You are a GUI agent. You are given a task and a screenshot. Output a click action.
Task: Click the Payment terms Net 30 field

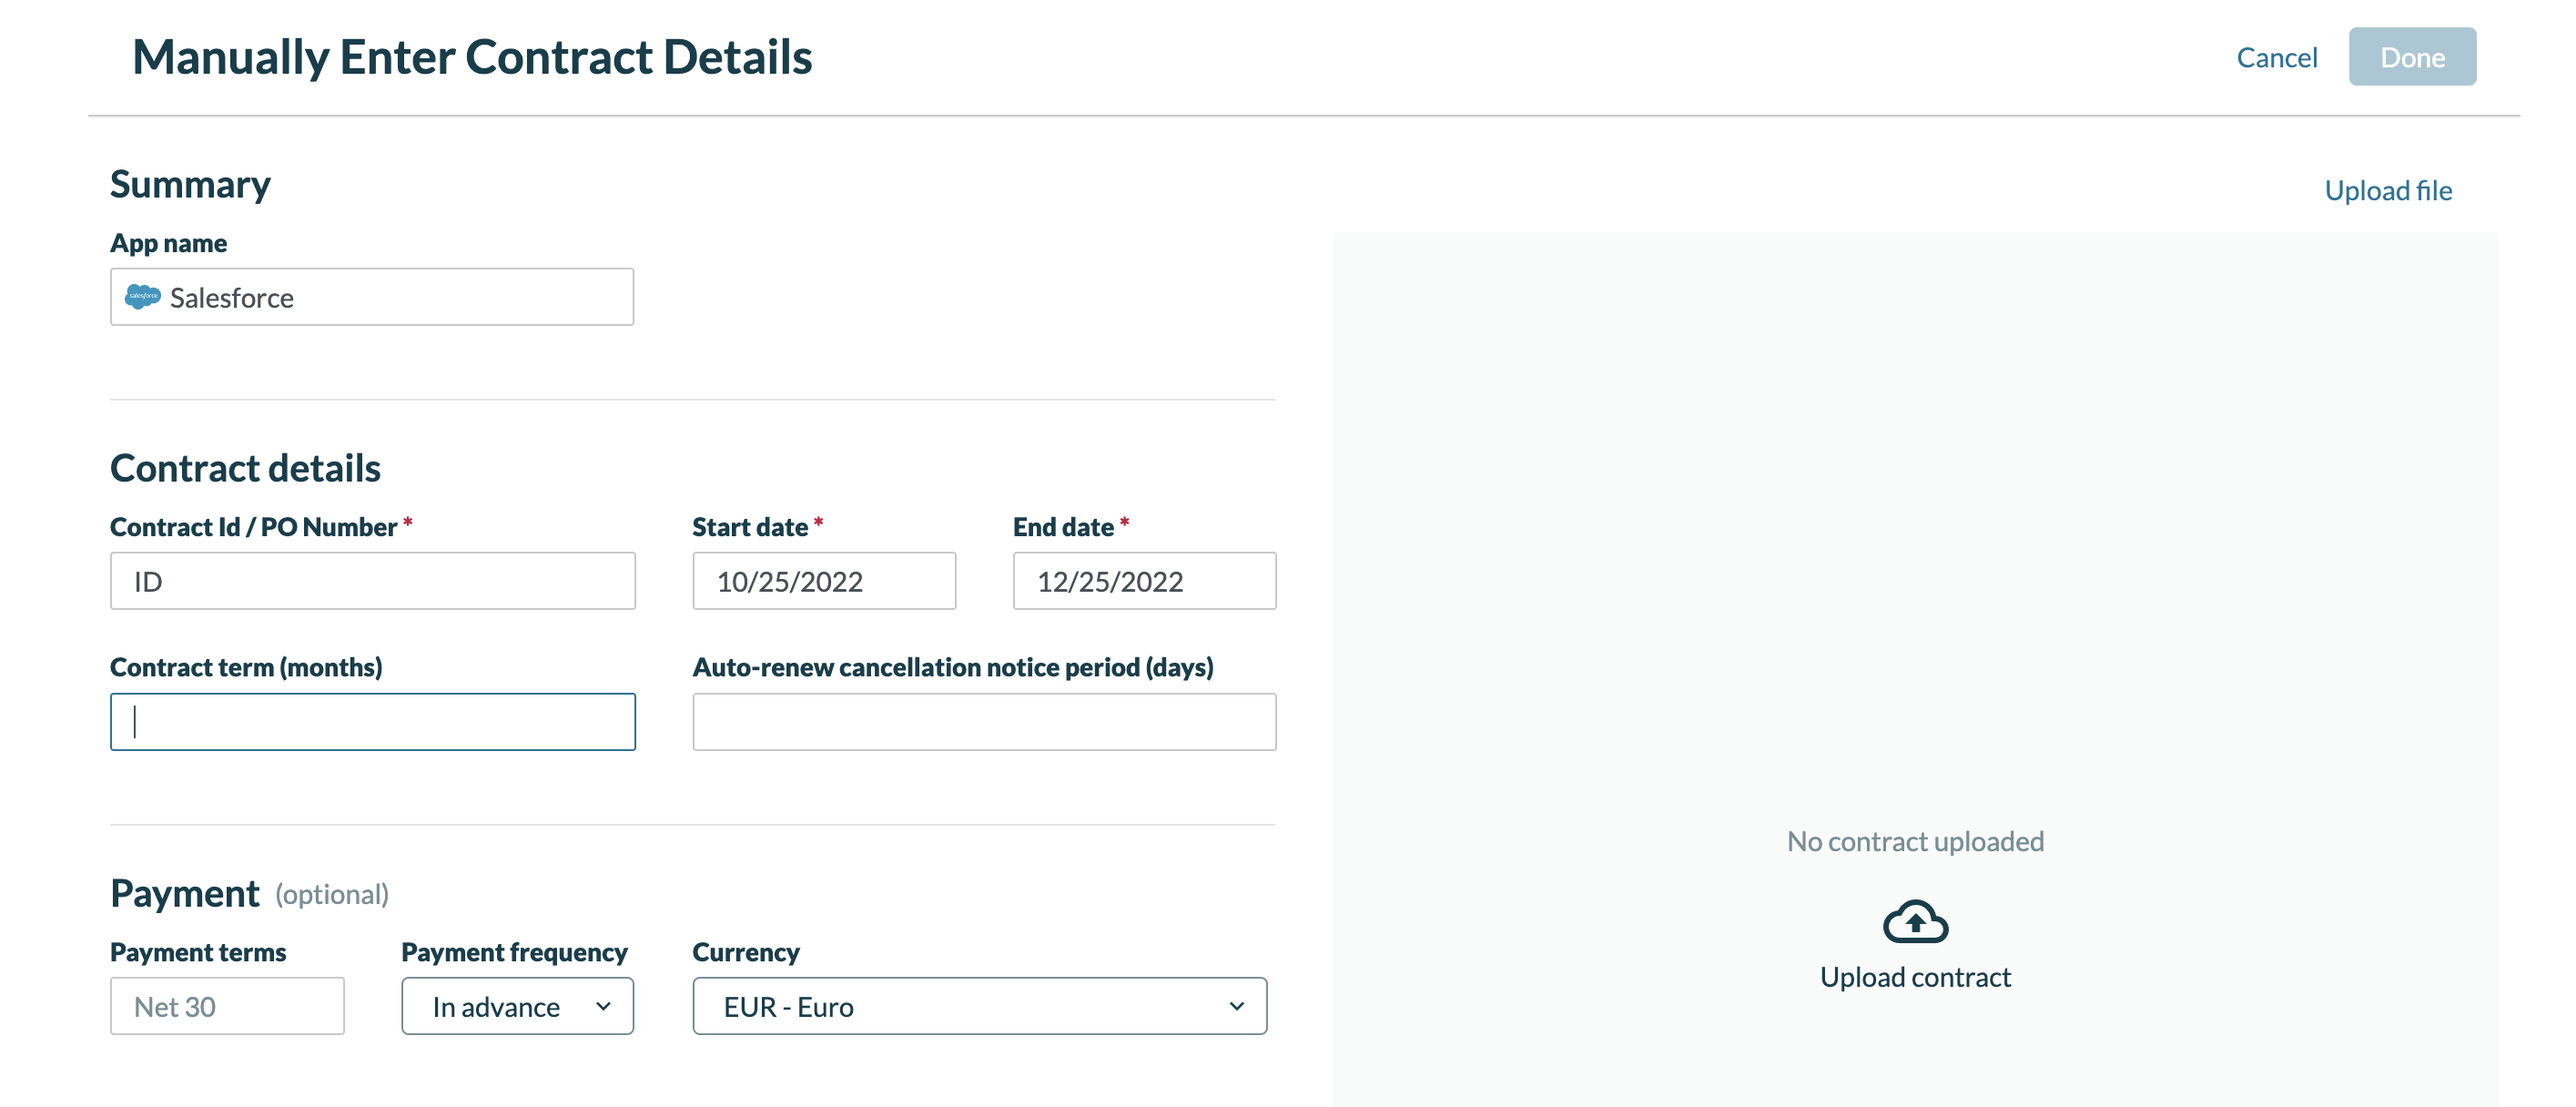point(226,1006)
